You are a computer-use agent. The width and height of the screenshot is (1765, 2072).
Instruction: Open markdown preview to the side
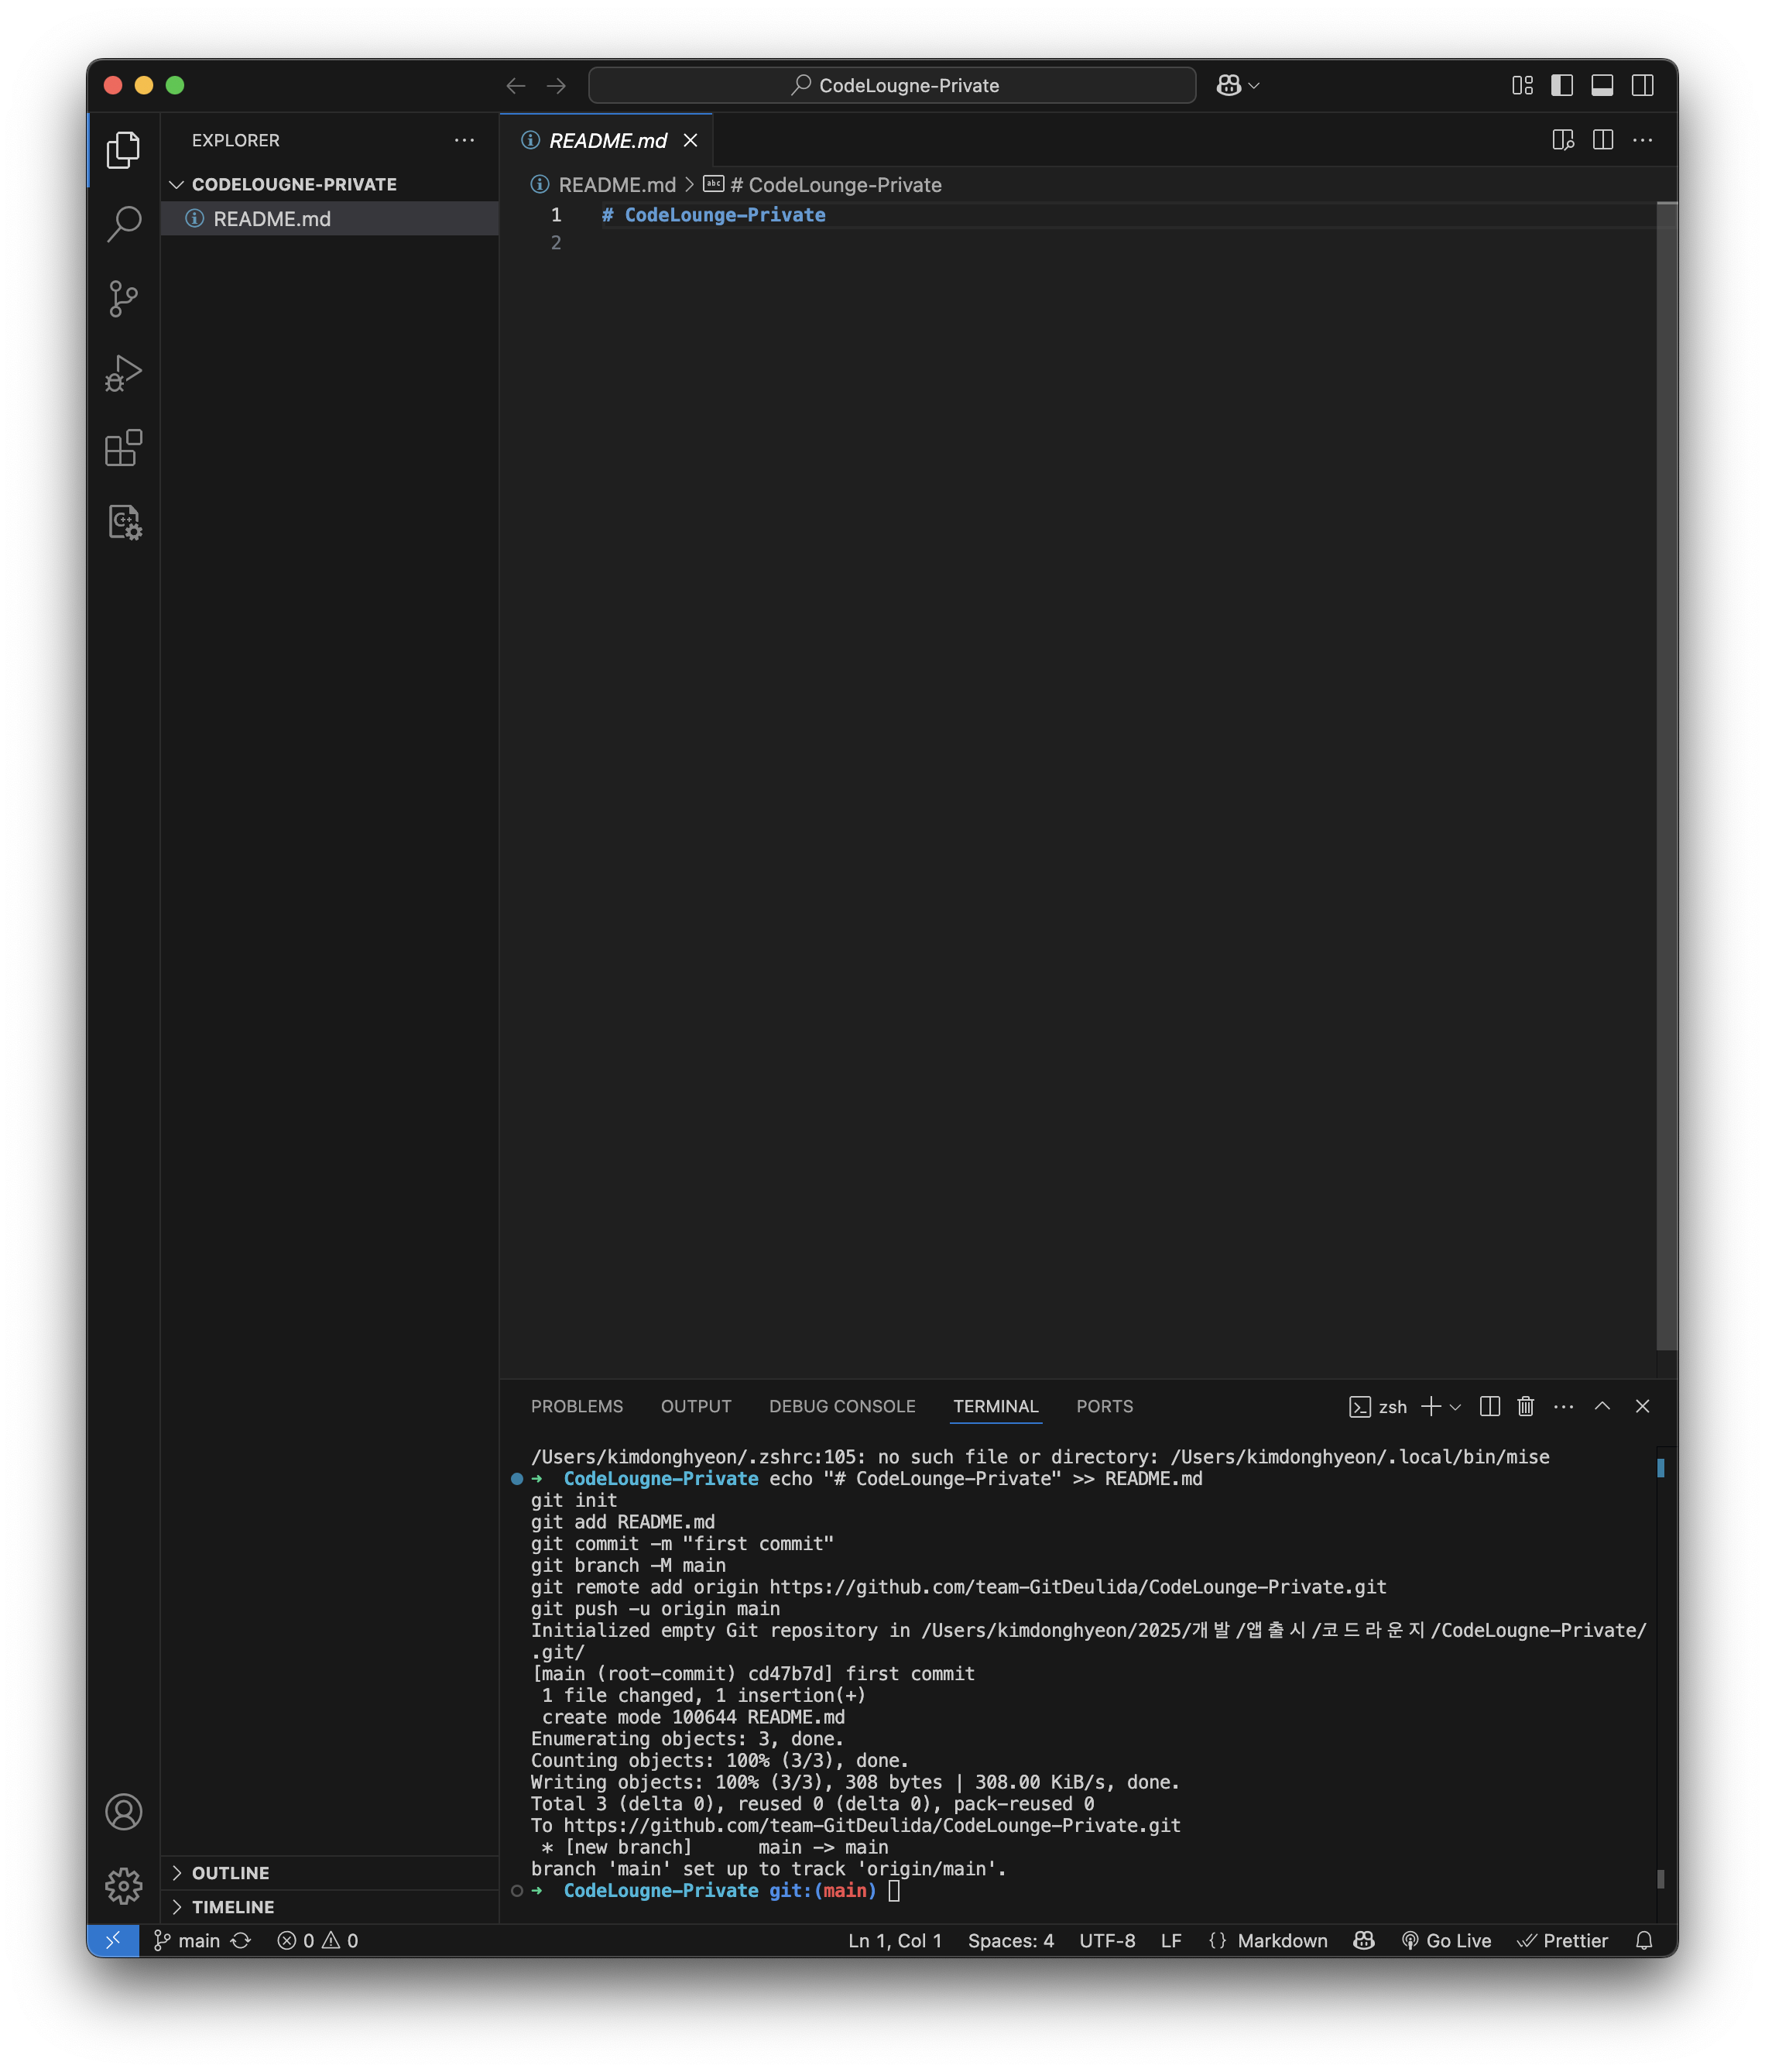pyautogui.click(x=1562, y=140)
